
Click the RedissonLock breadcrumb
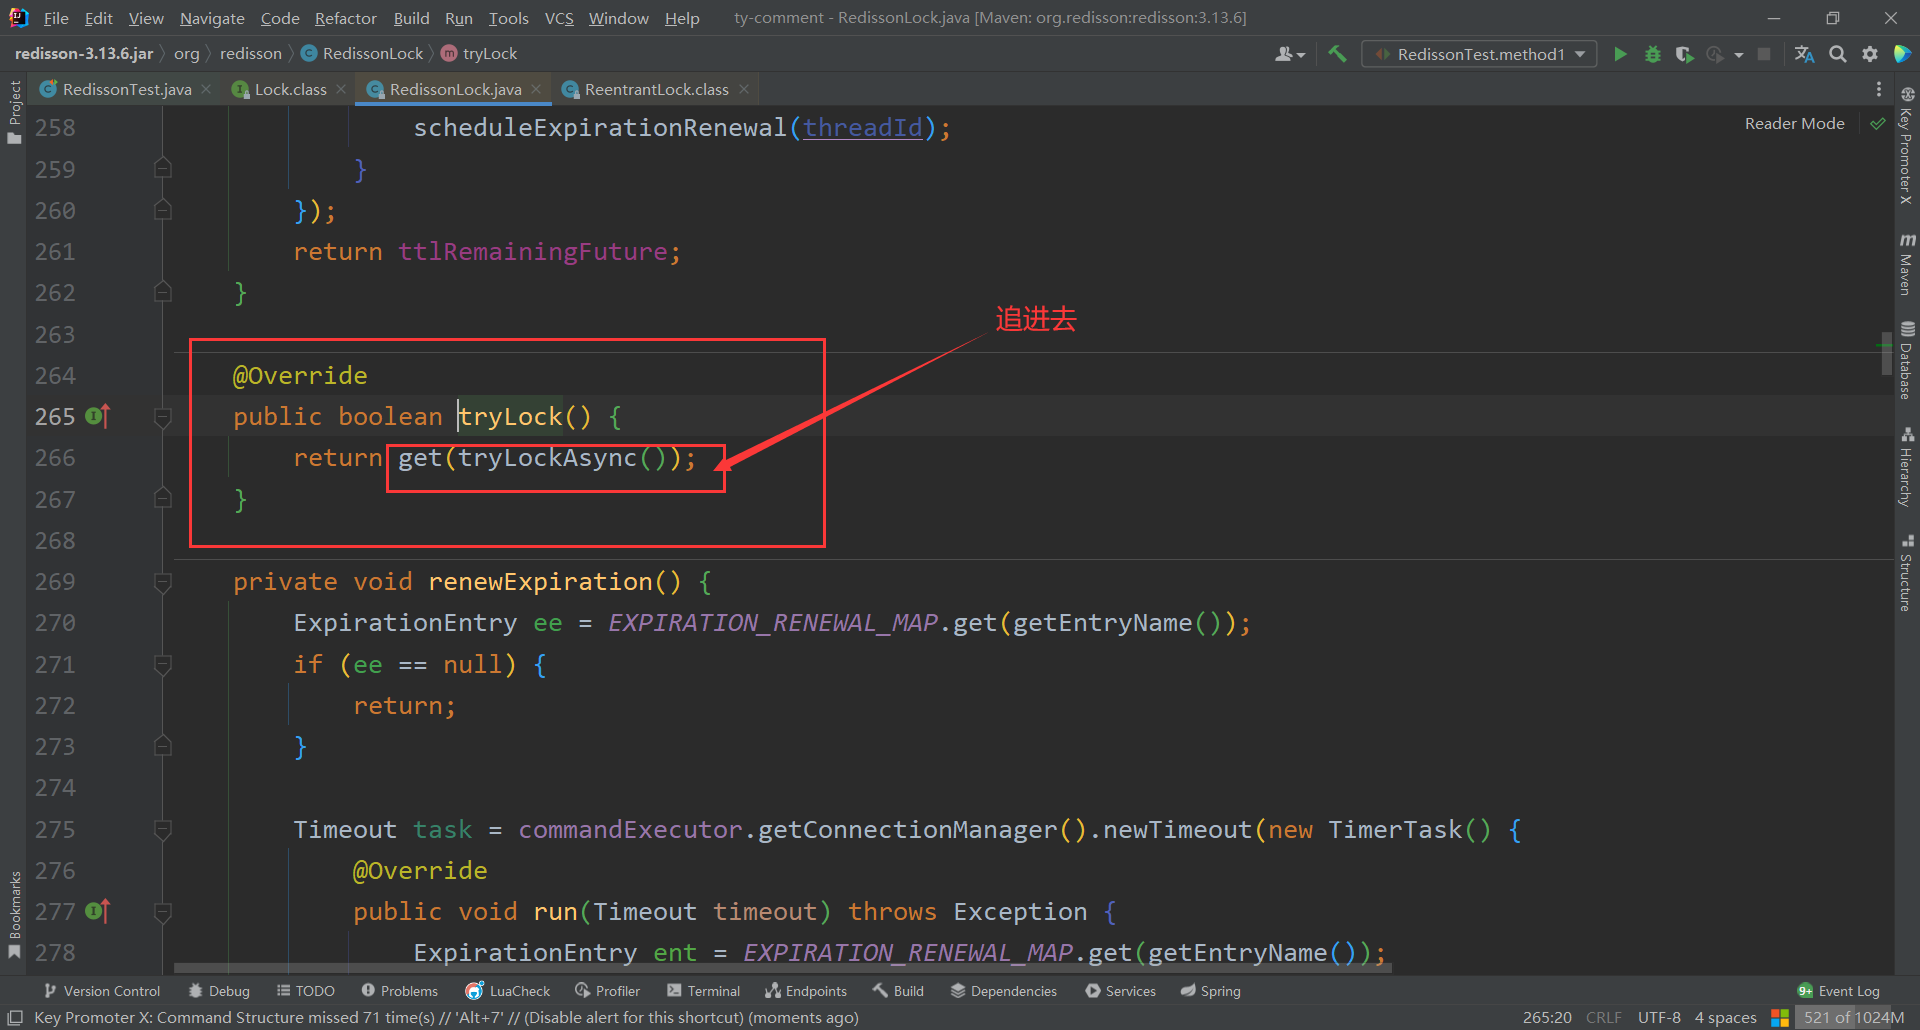tap(362, 54)
